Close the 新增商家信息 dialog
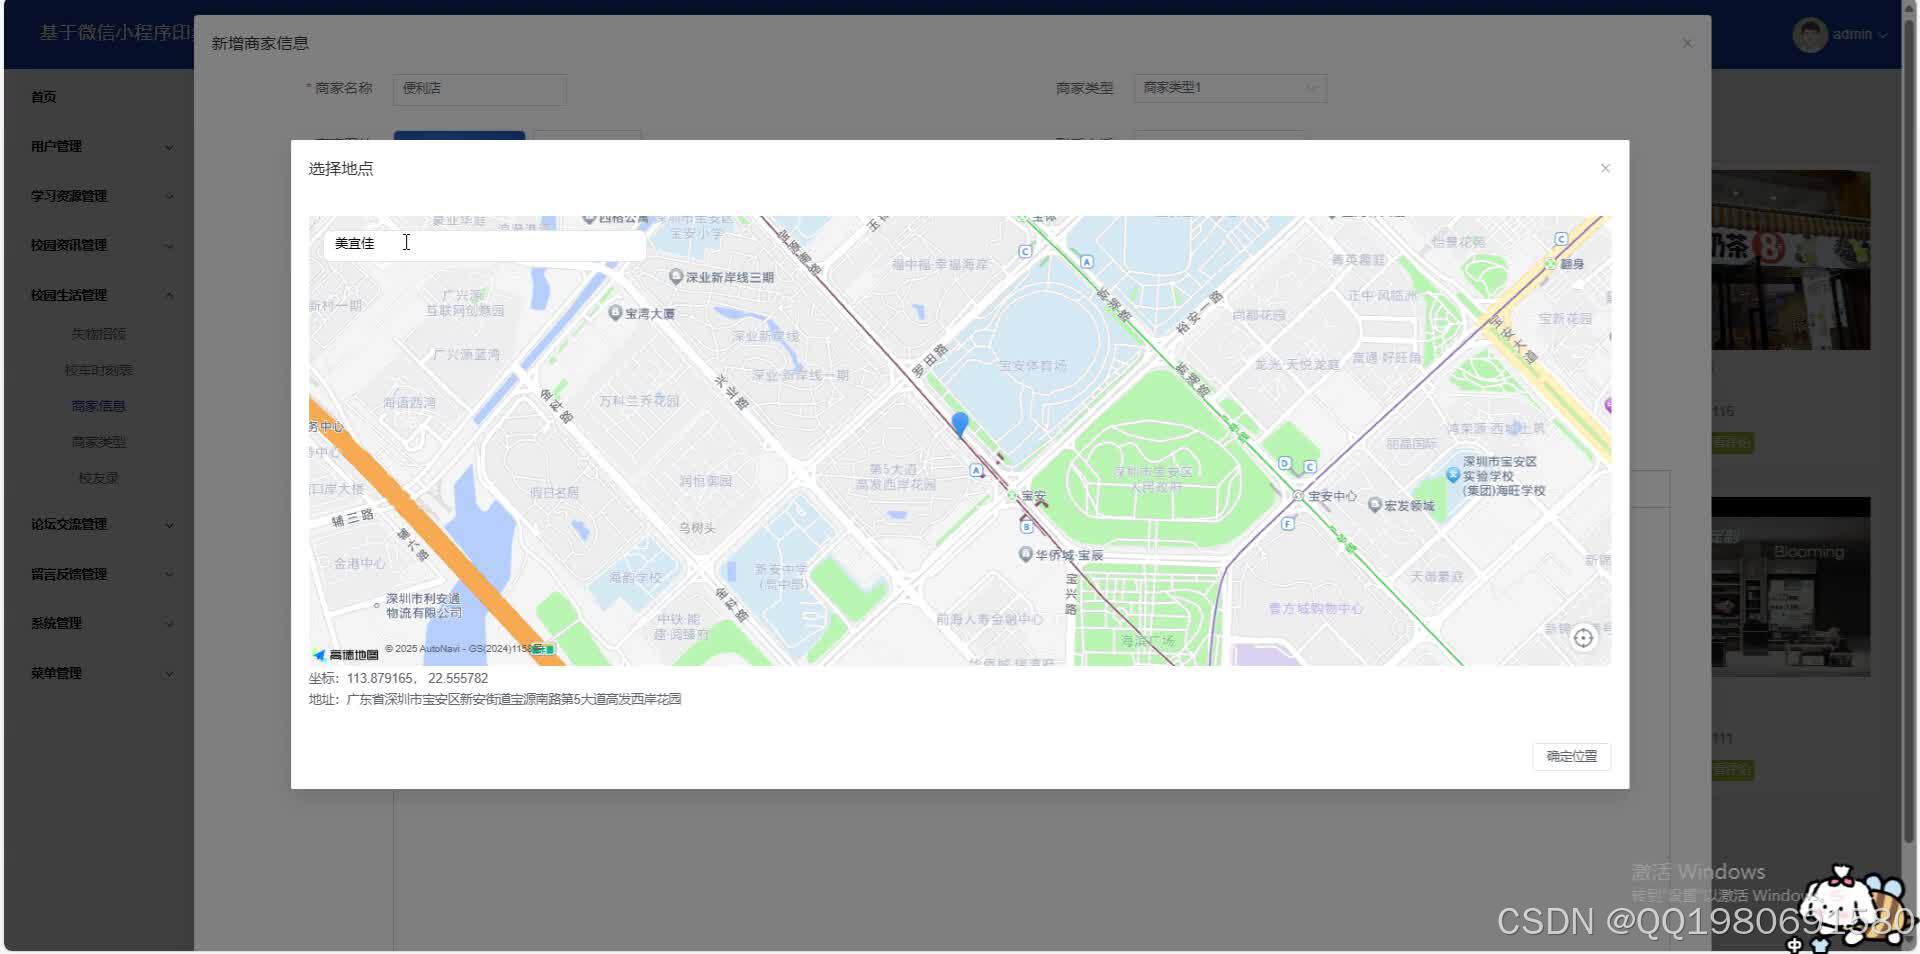This screenshot has width=1920, height=954. point(1687,43)
